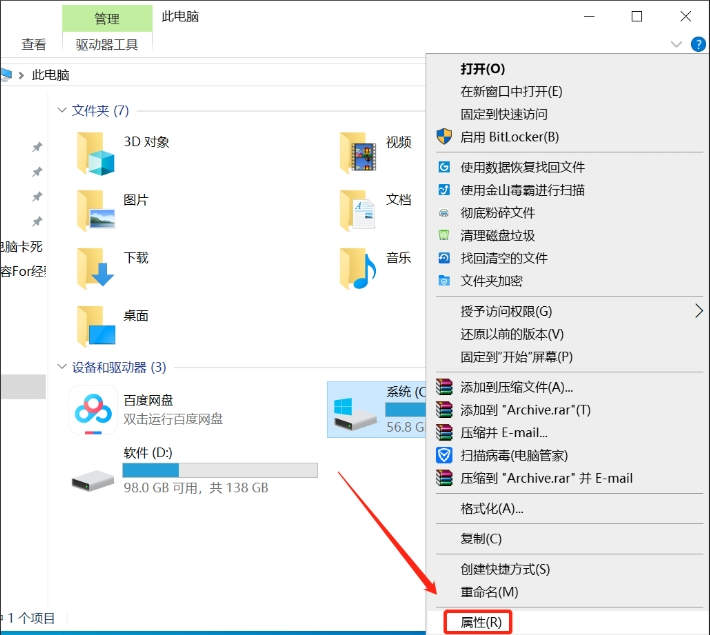The width and height of the screenshot is (710, 635).
Task: Click 格式化(A)... in the context menu
Action: 492,508
